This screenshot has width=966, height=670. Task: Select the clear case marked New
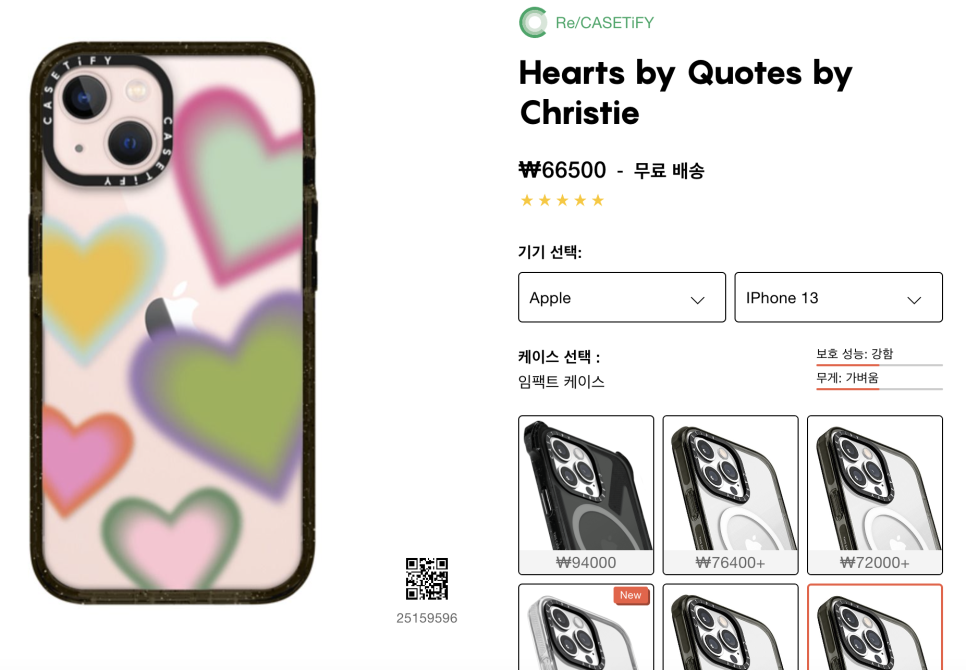pos(586,627)
